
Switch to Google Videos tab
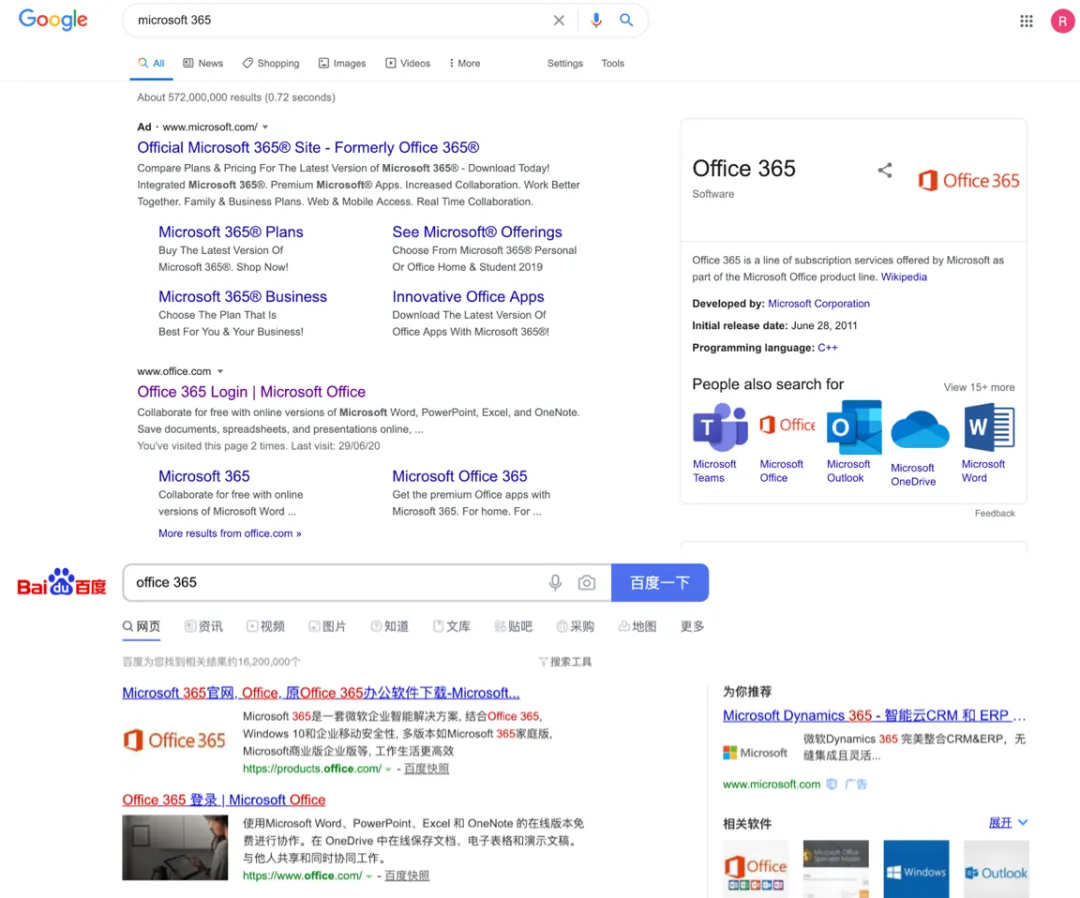pos(408,63)
